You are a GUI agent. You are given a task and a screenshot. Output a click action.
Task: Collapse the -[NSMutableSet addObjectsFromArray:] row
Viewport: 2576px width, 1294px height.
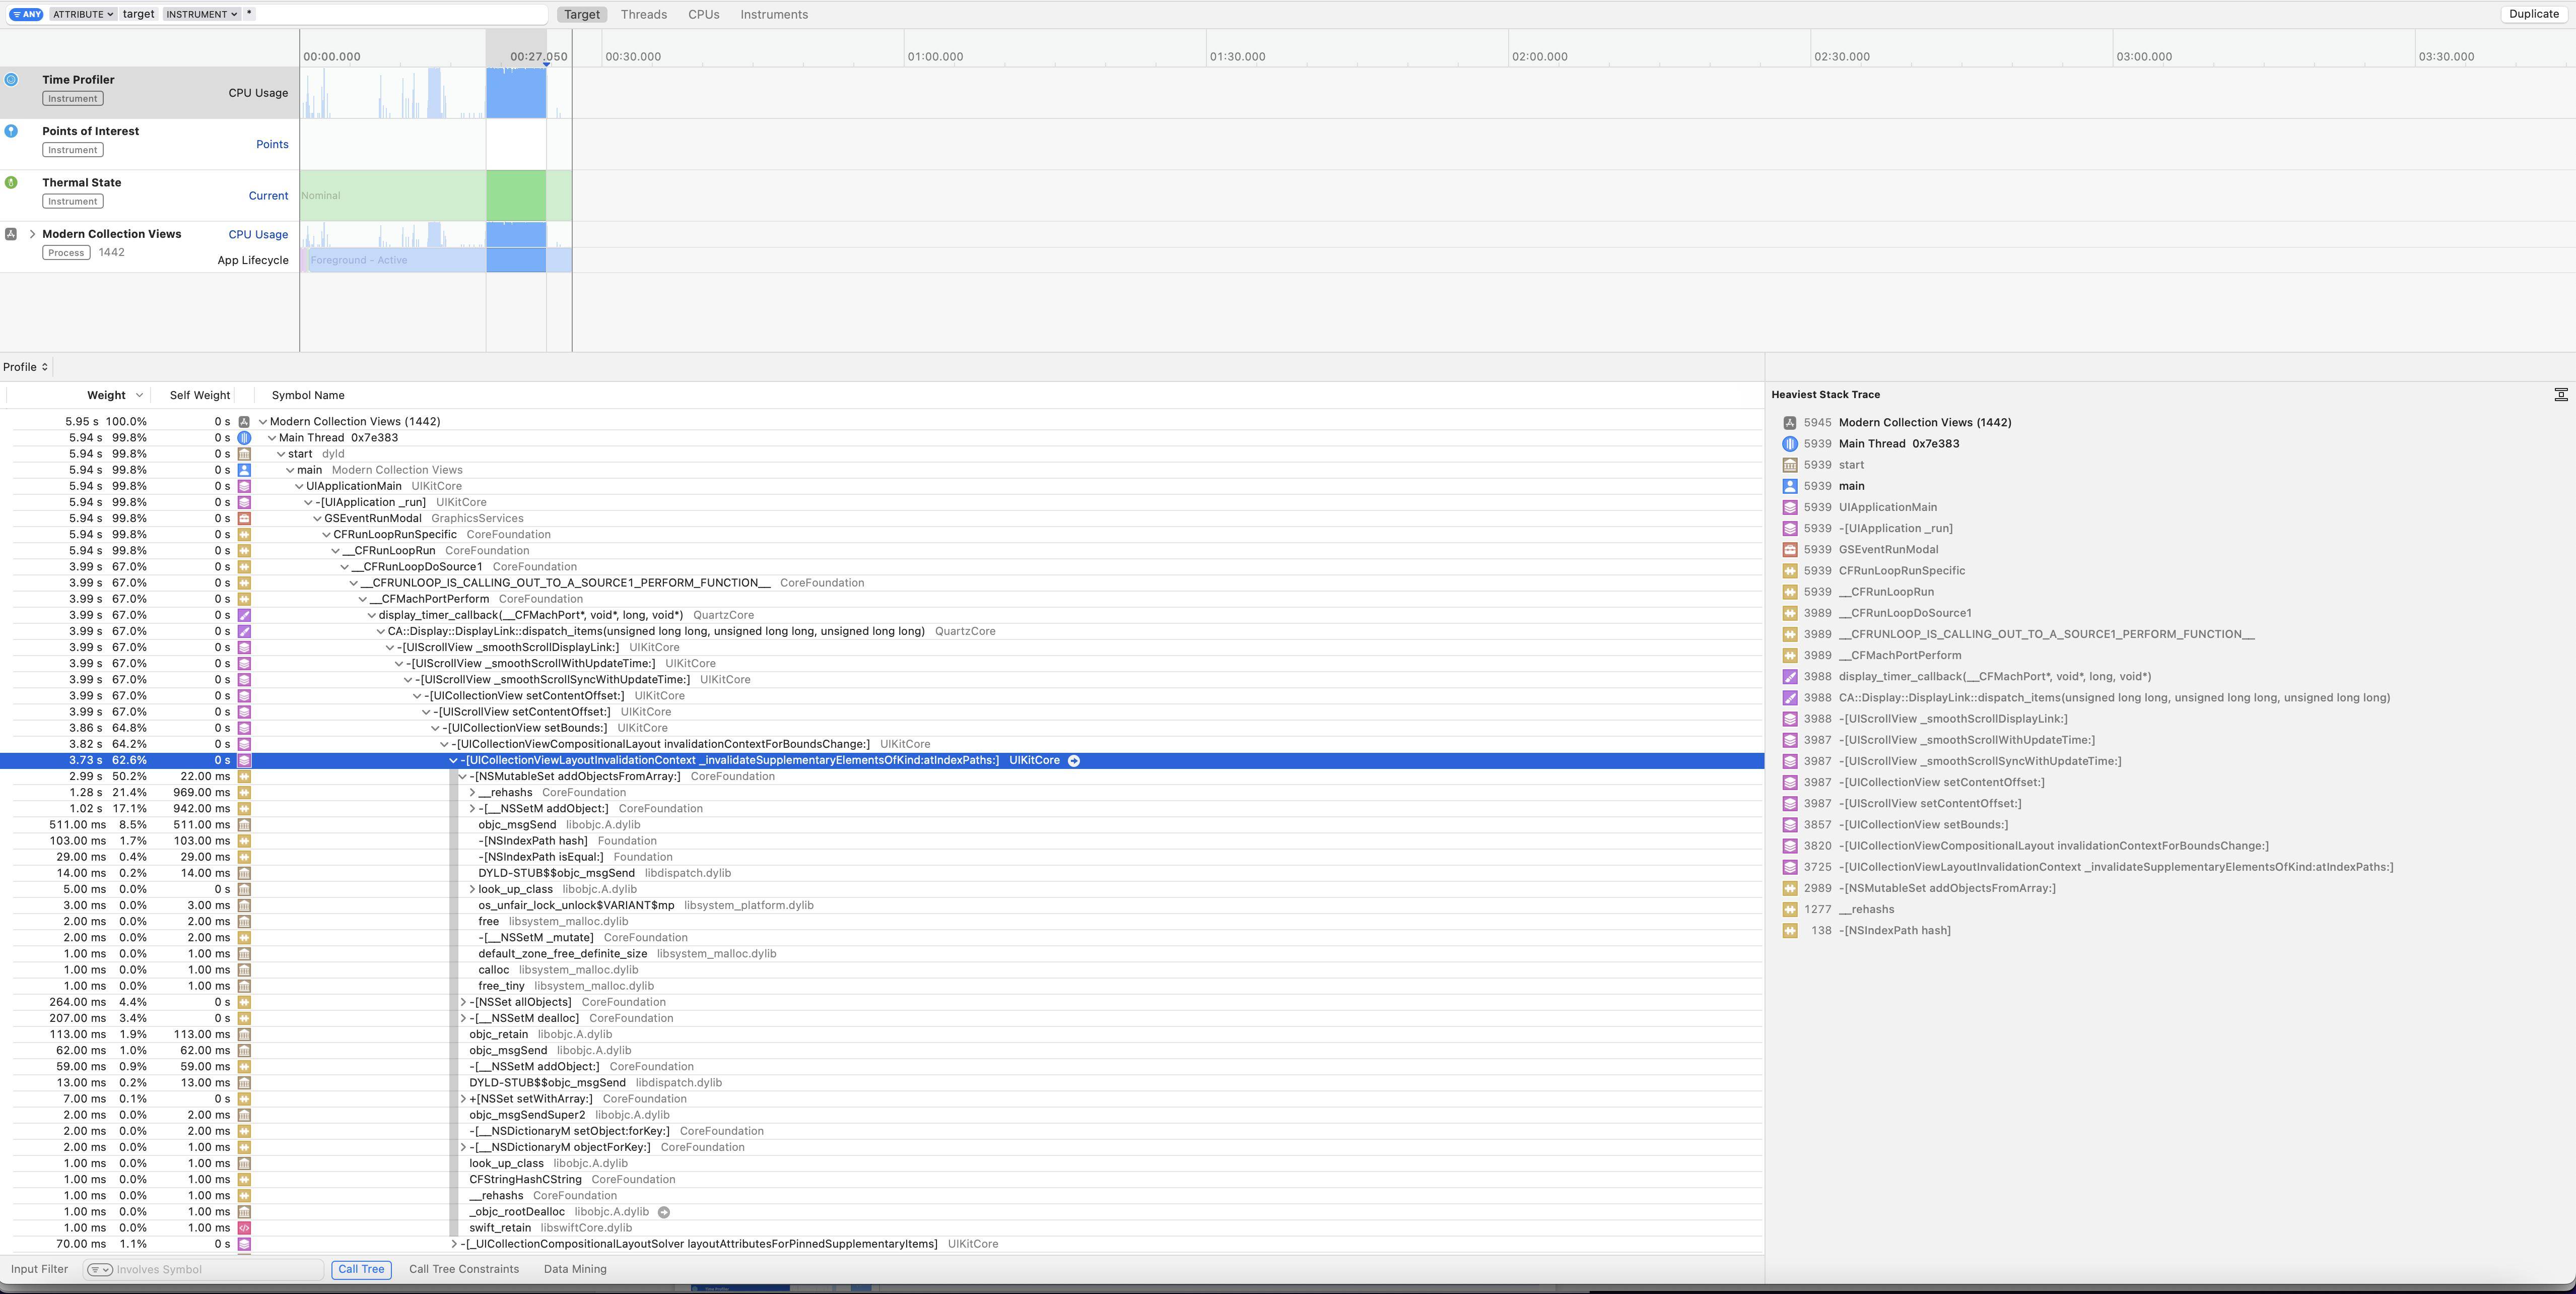coord(463,777)
